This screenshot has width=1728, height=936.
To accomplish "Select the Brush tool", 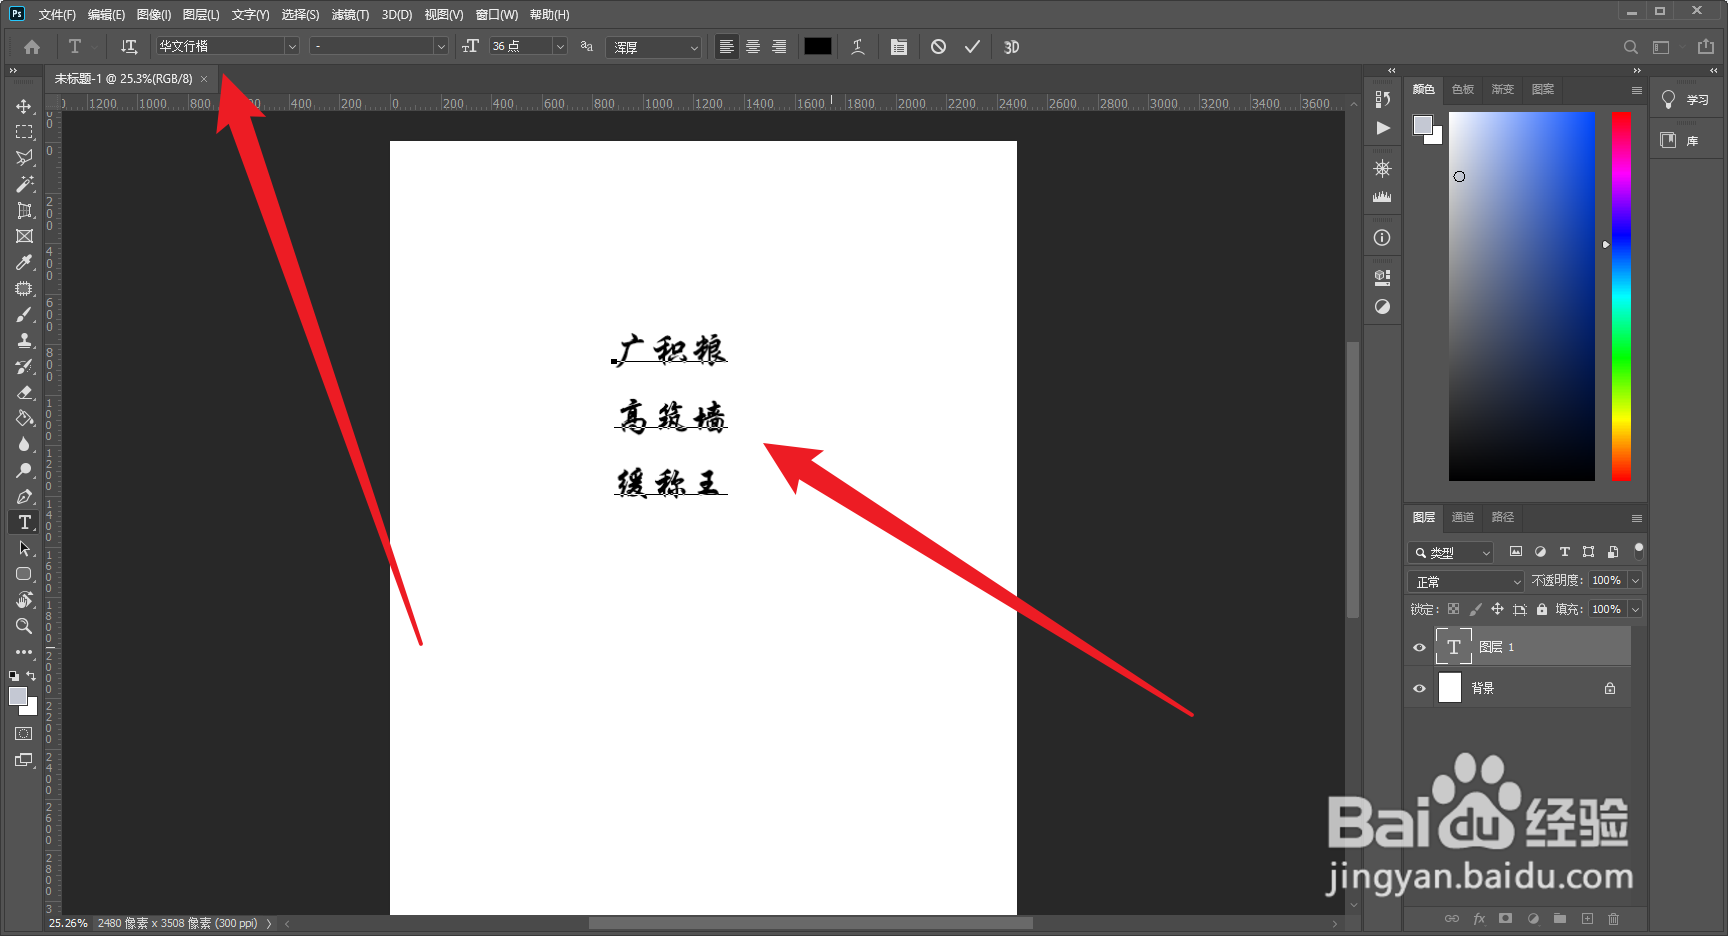I will (x=24, y=314).
